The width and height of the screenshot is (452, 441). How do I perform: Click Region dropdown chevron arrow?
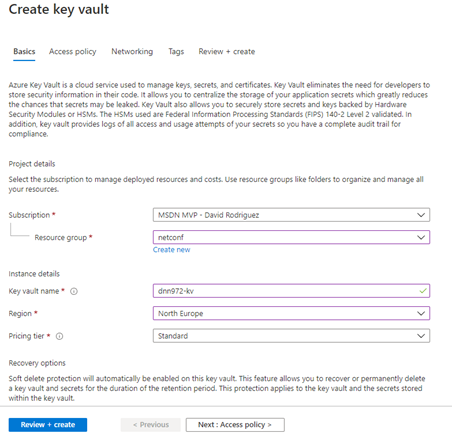click(x=421, y=313)
